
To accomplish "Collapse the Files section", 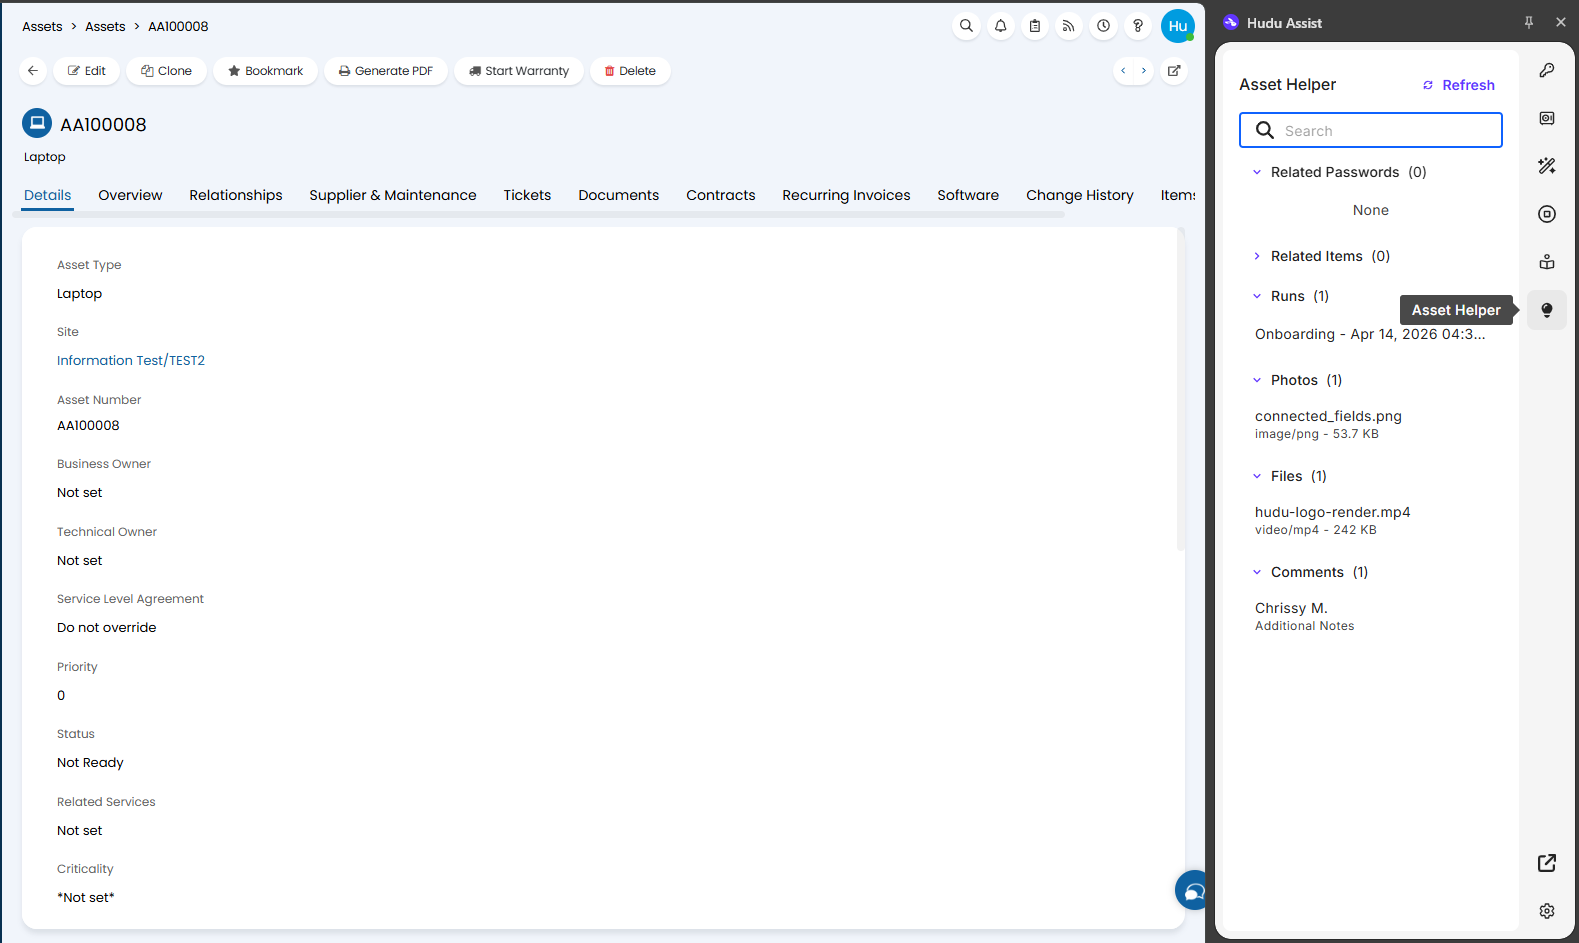I will (1257, 476).
